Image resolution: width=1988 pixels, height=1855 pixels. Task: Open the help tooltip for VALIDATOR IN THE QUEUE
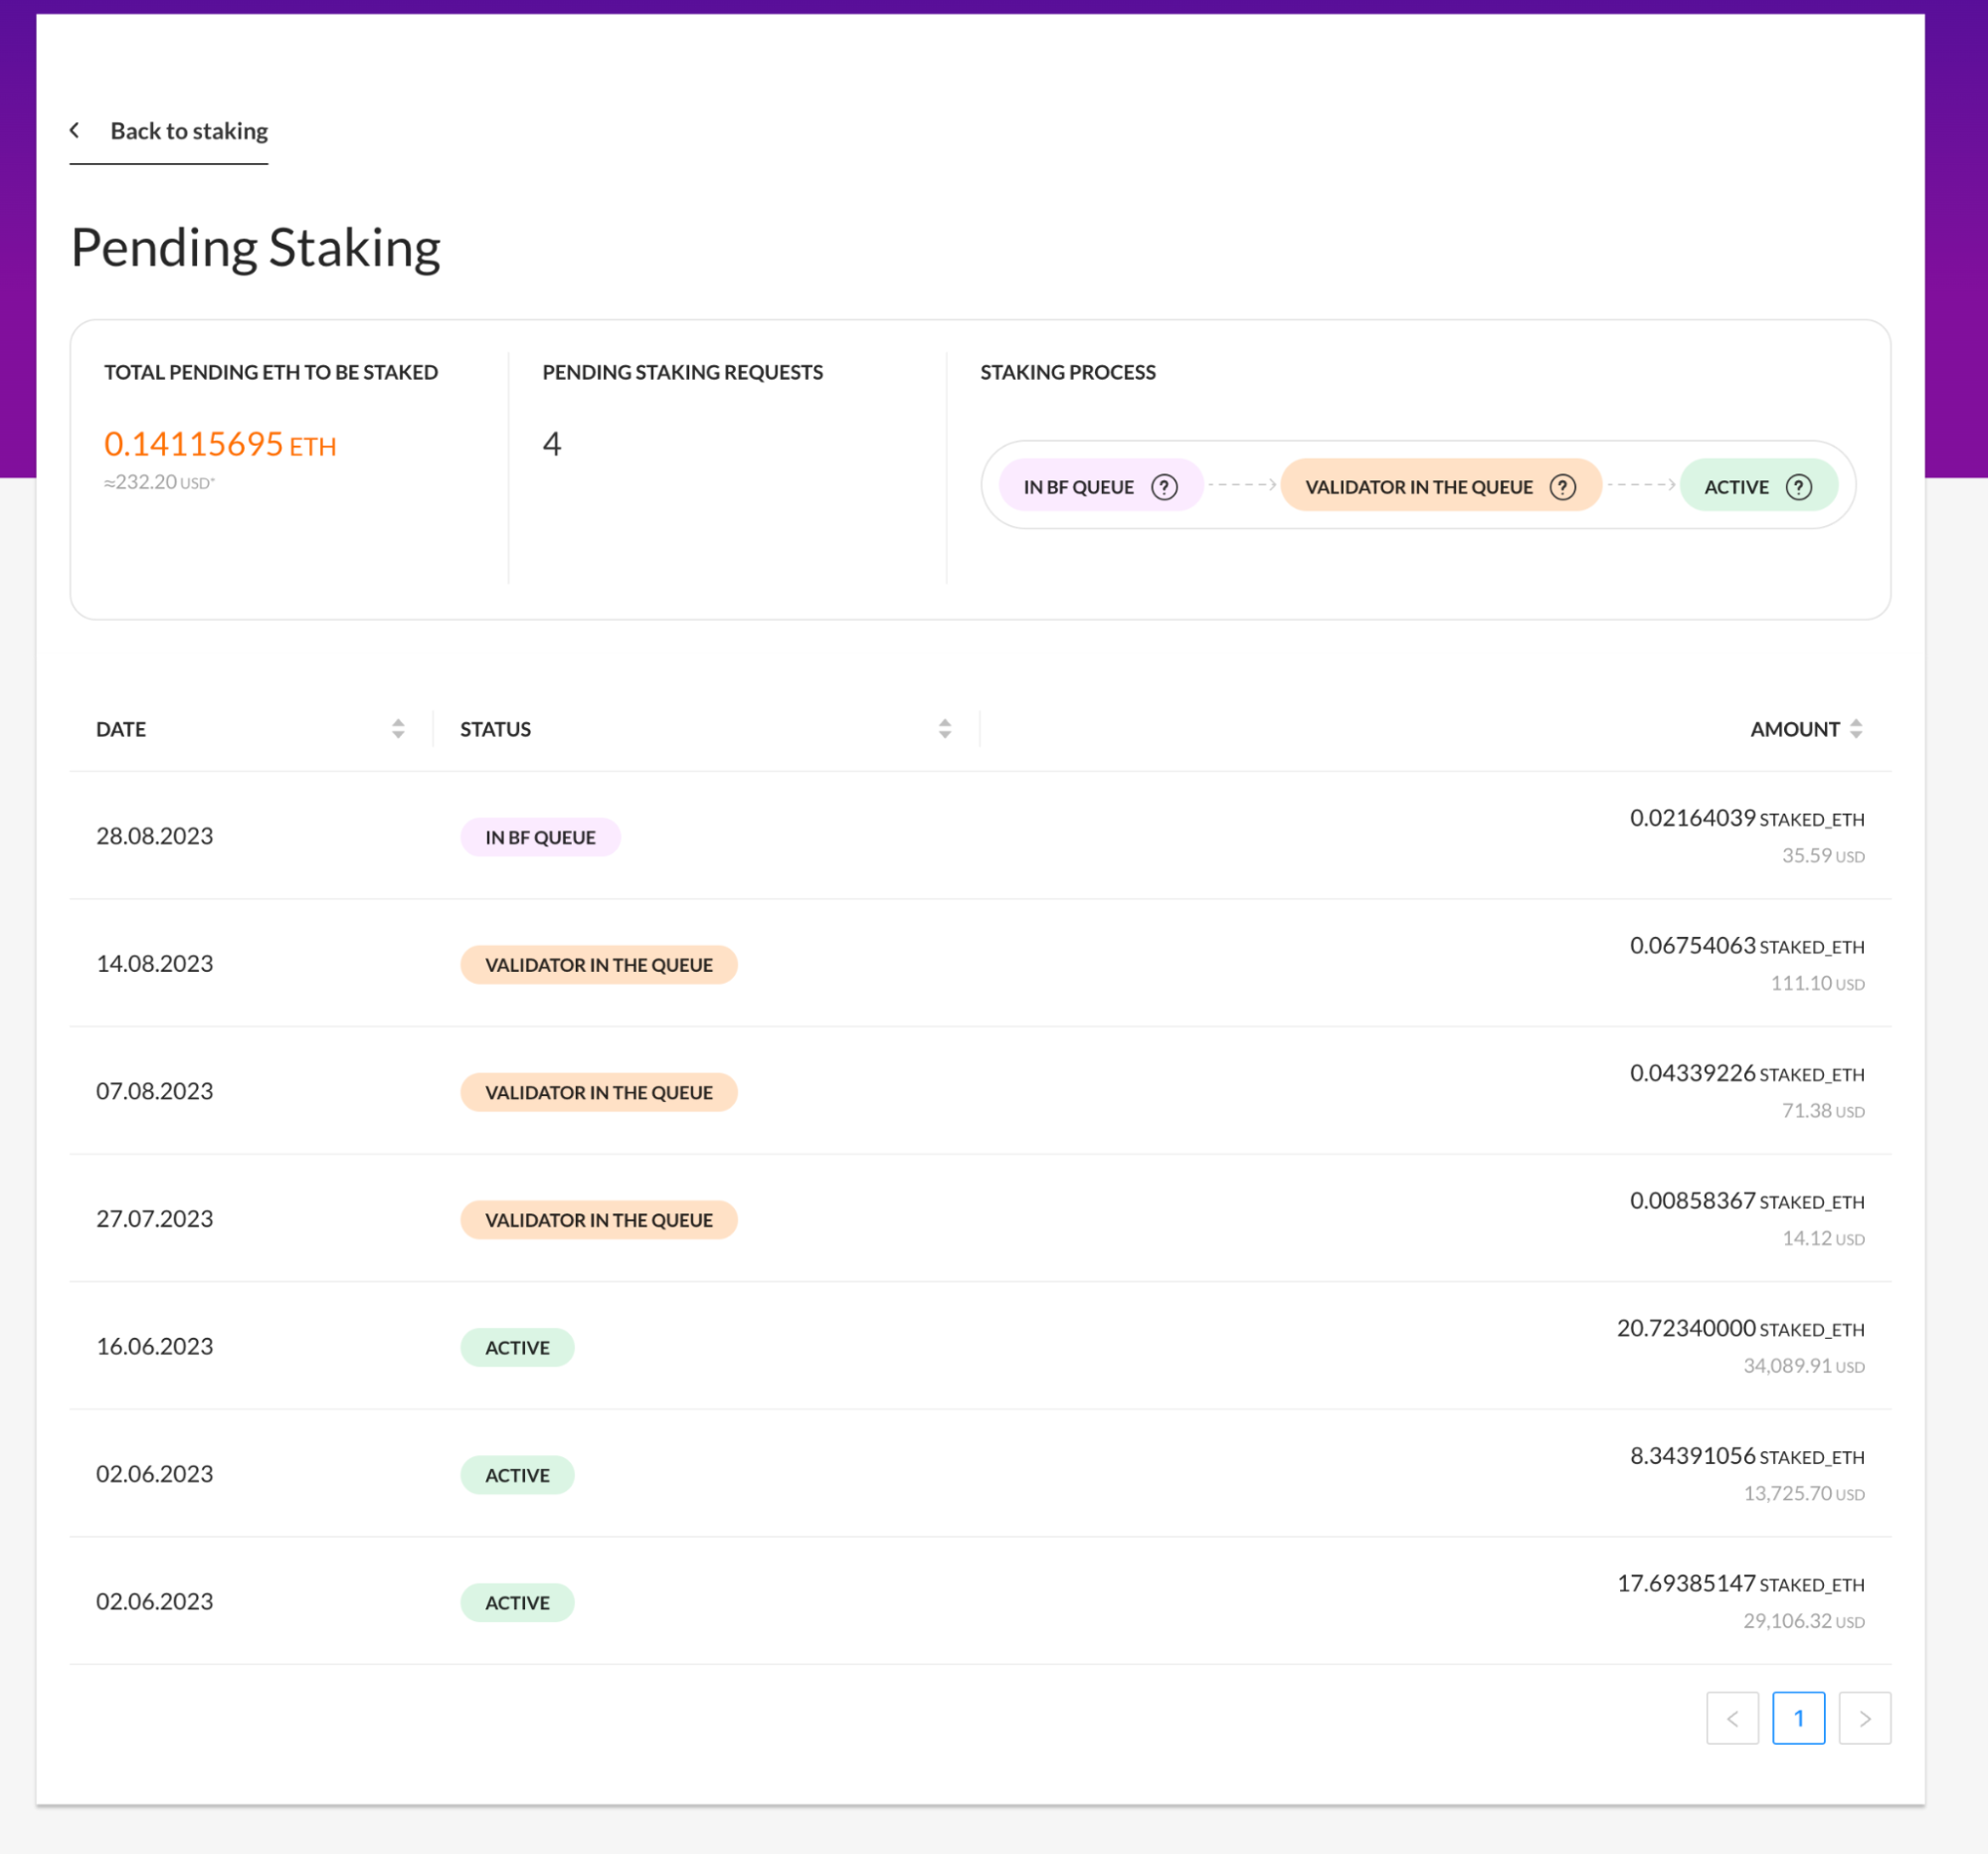click(x=1561, y=487)
